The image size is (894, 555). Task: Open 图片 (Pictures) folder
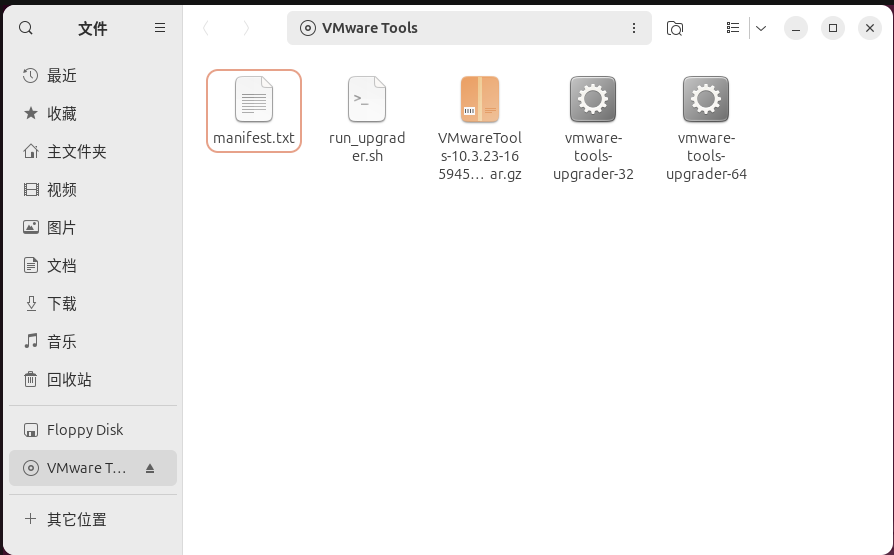point(93,228)
